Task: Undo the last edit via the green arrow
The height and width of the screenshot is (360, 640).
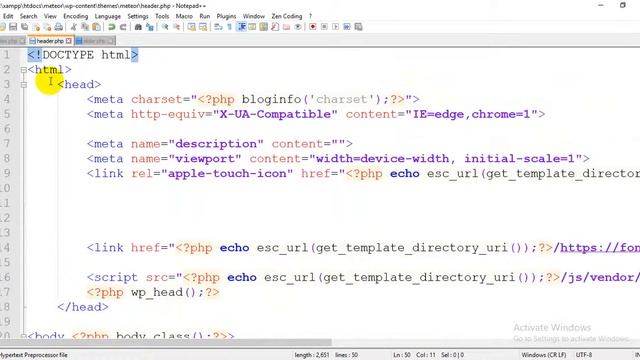Action: [111, 27]
